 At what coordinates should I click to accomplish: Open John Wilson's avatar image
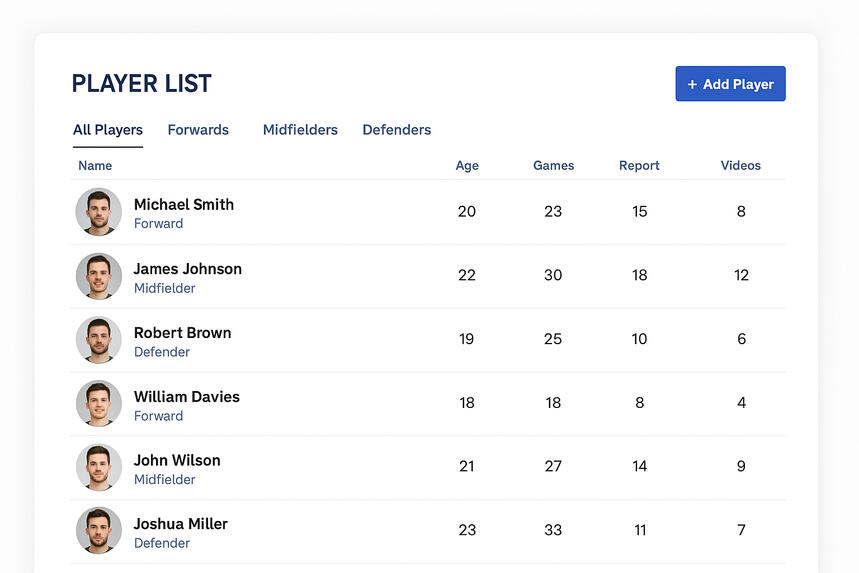tap(99, 467)
